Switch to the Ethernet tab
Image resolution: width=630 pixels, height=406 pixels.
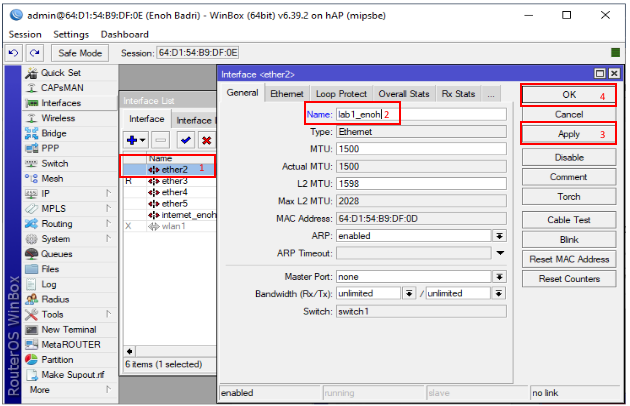click(287, 94)
